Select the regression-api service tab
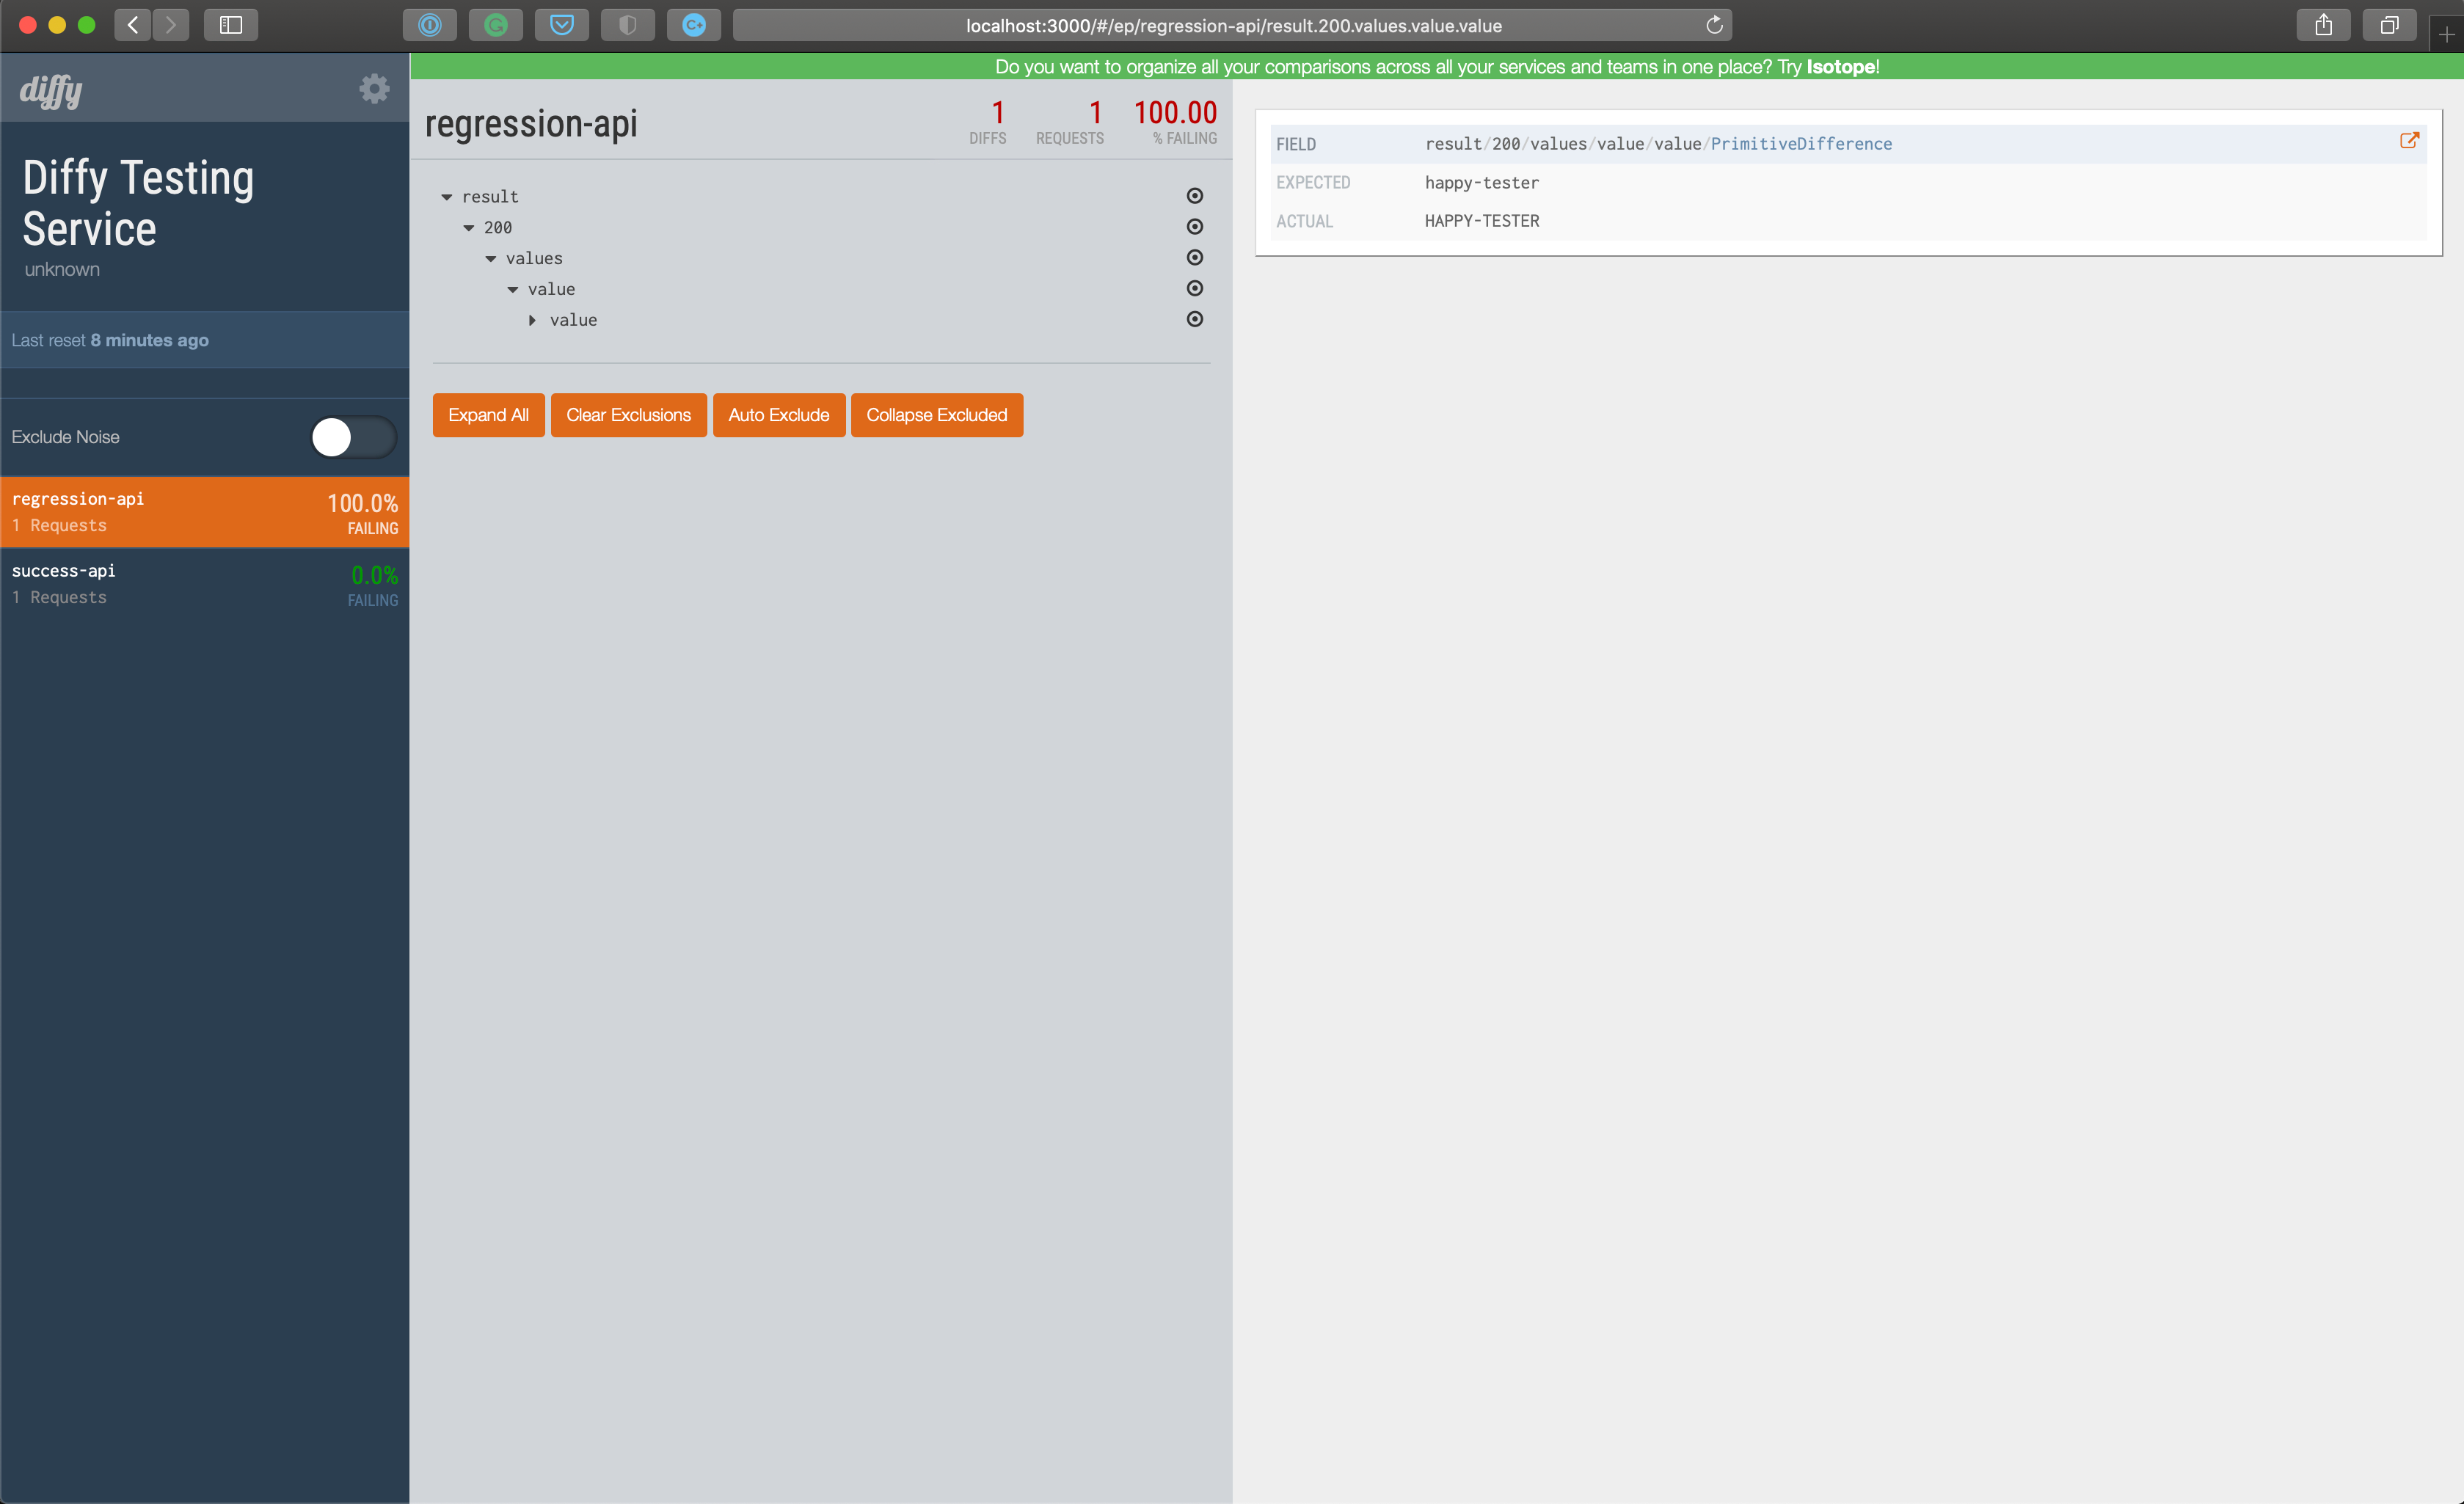 pos(203,512)
